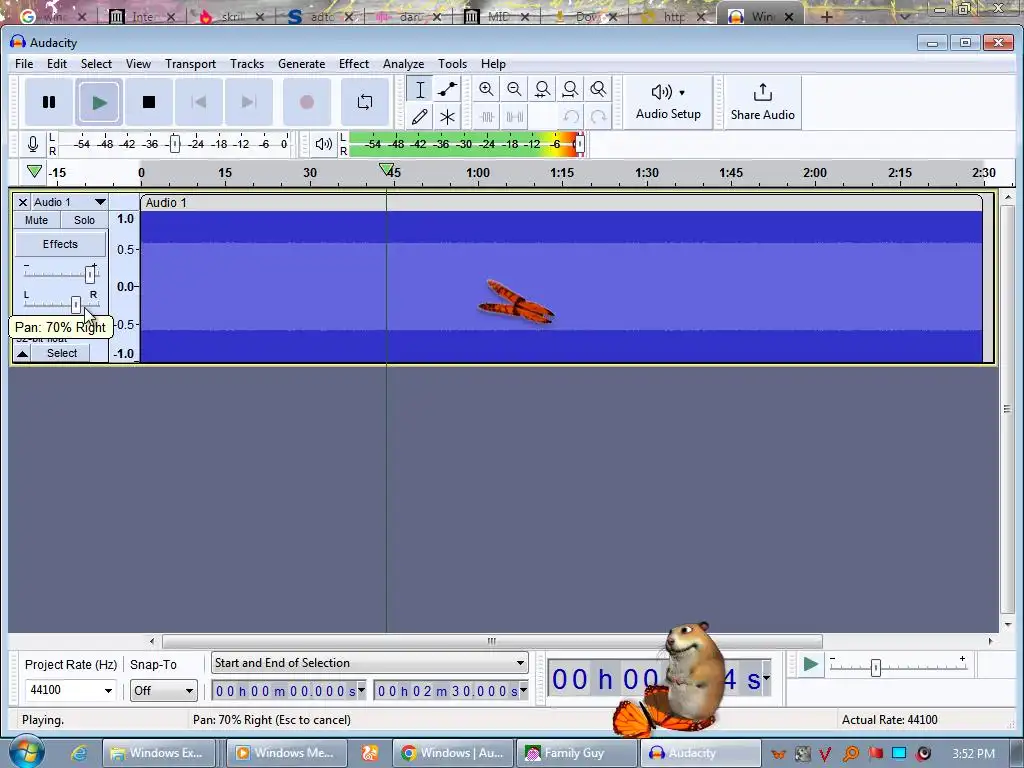This screenshot has width=1024, height=768.
Task: Open the Tracks menu
Action: pos(247,63)
